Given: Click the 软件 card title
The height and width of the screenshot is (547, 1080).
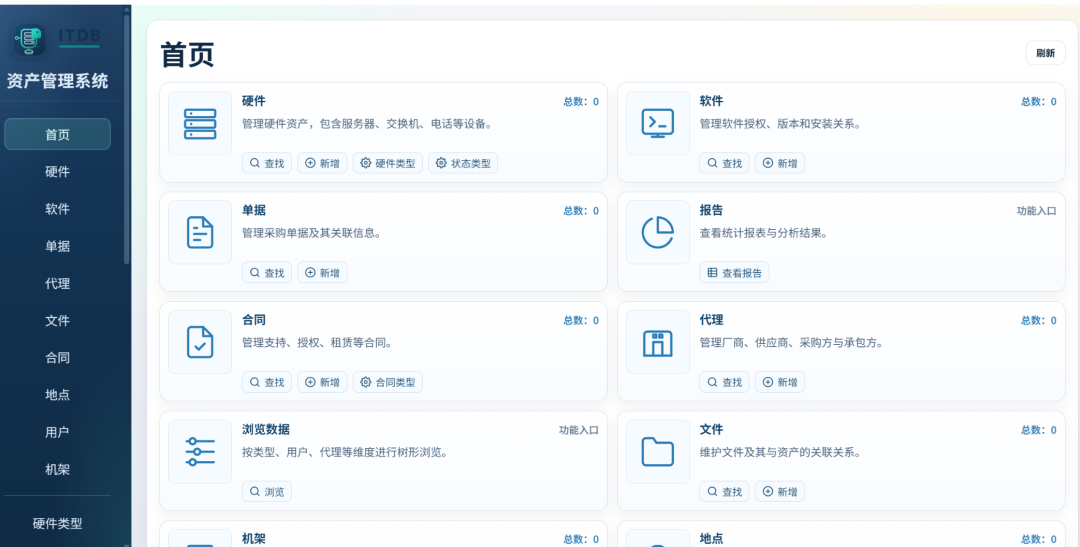Looking at the screenshot, I should (712, 101).
